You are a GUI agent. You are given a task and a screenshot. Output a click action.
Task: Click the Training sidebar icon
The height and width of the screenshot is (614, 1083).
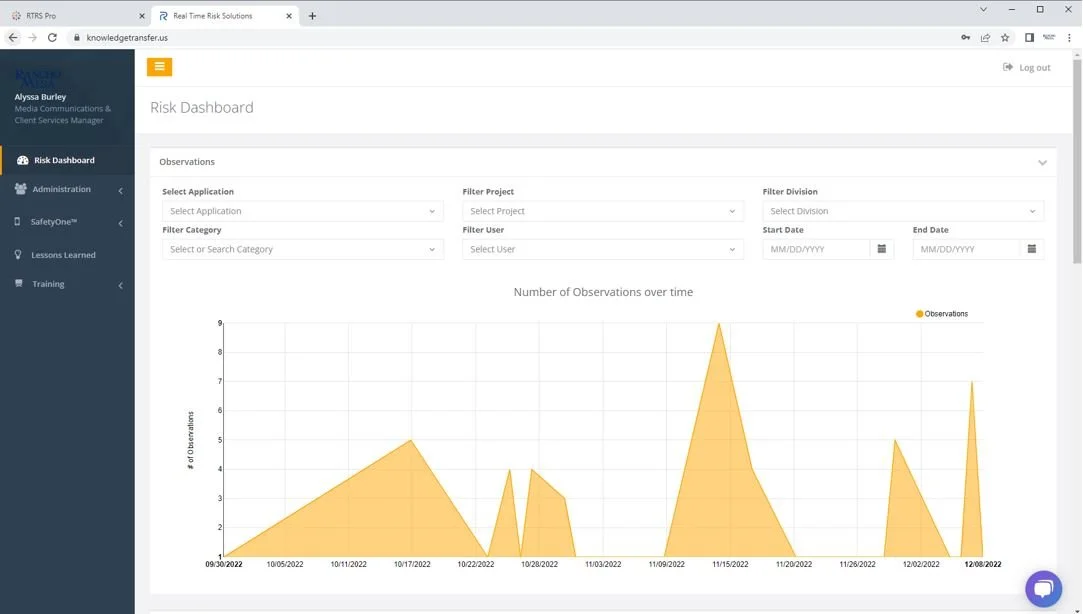(x=19, y=283)
